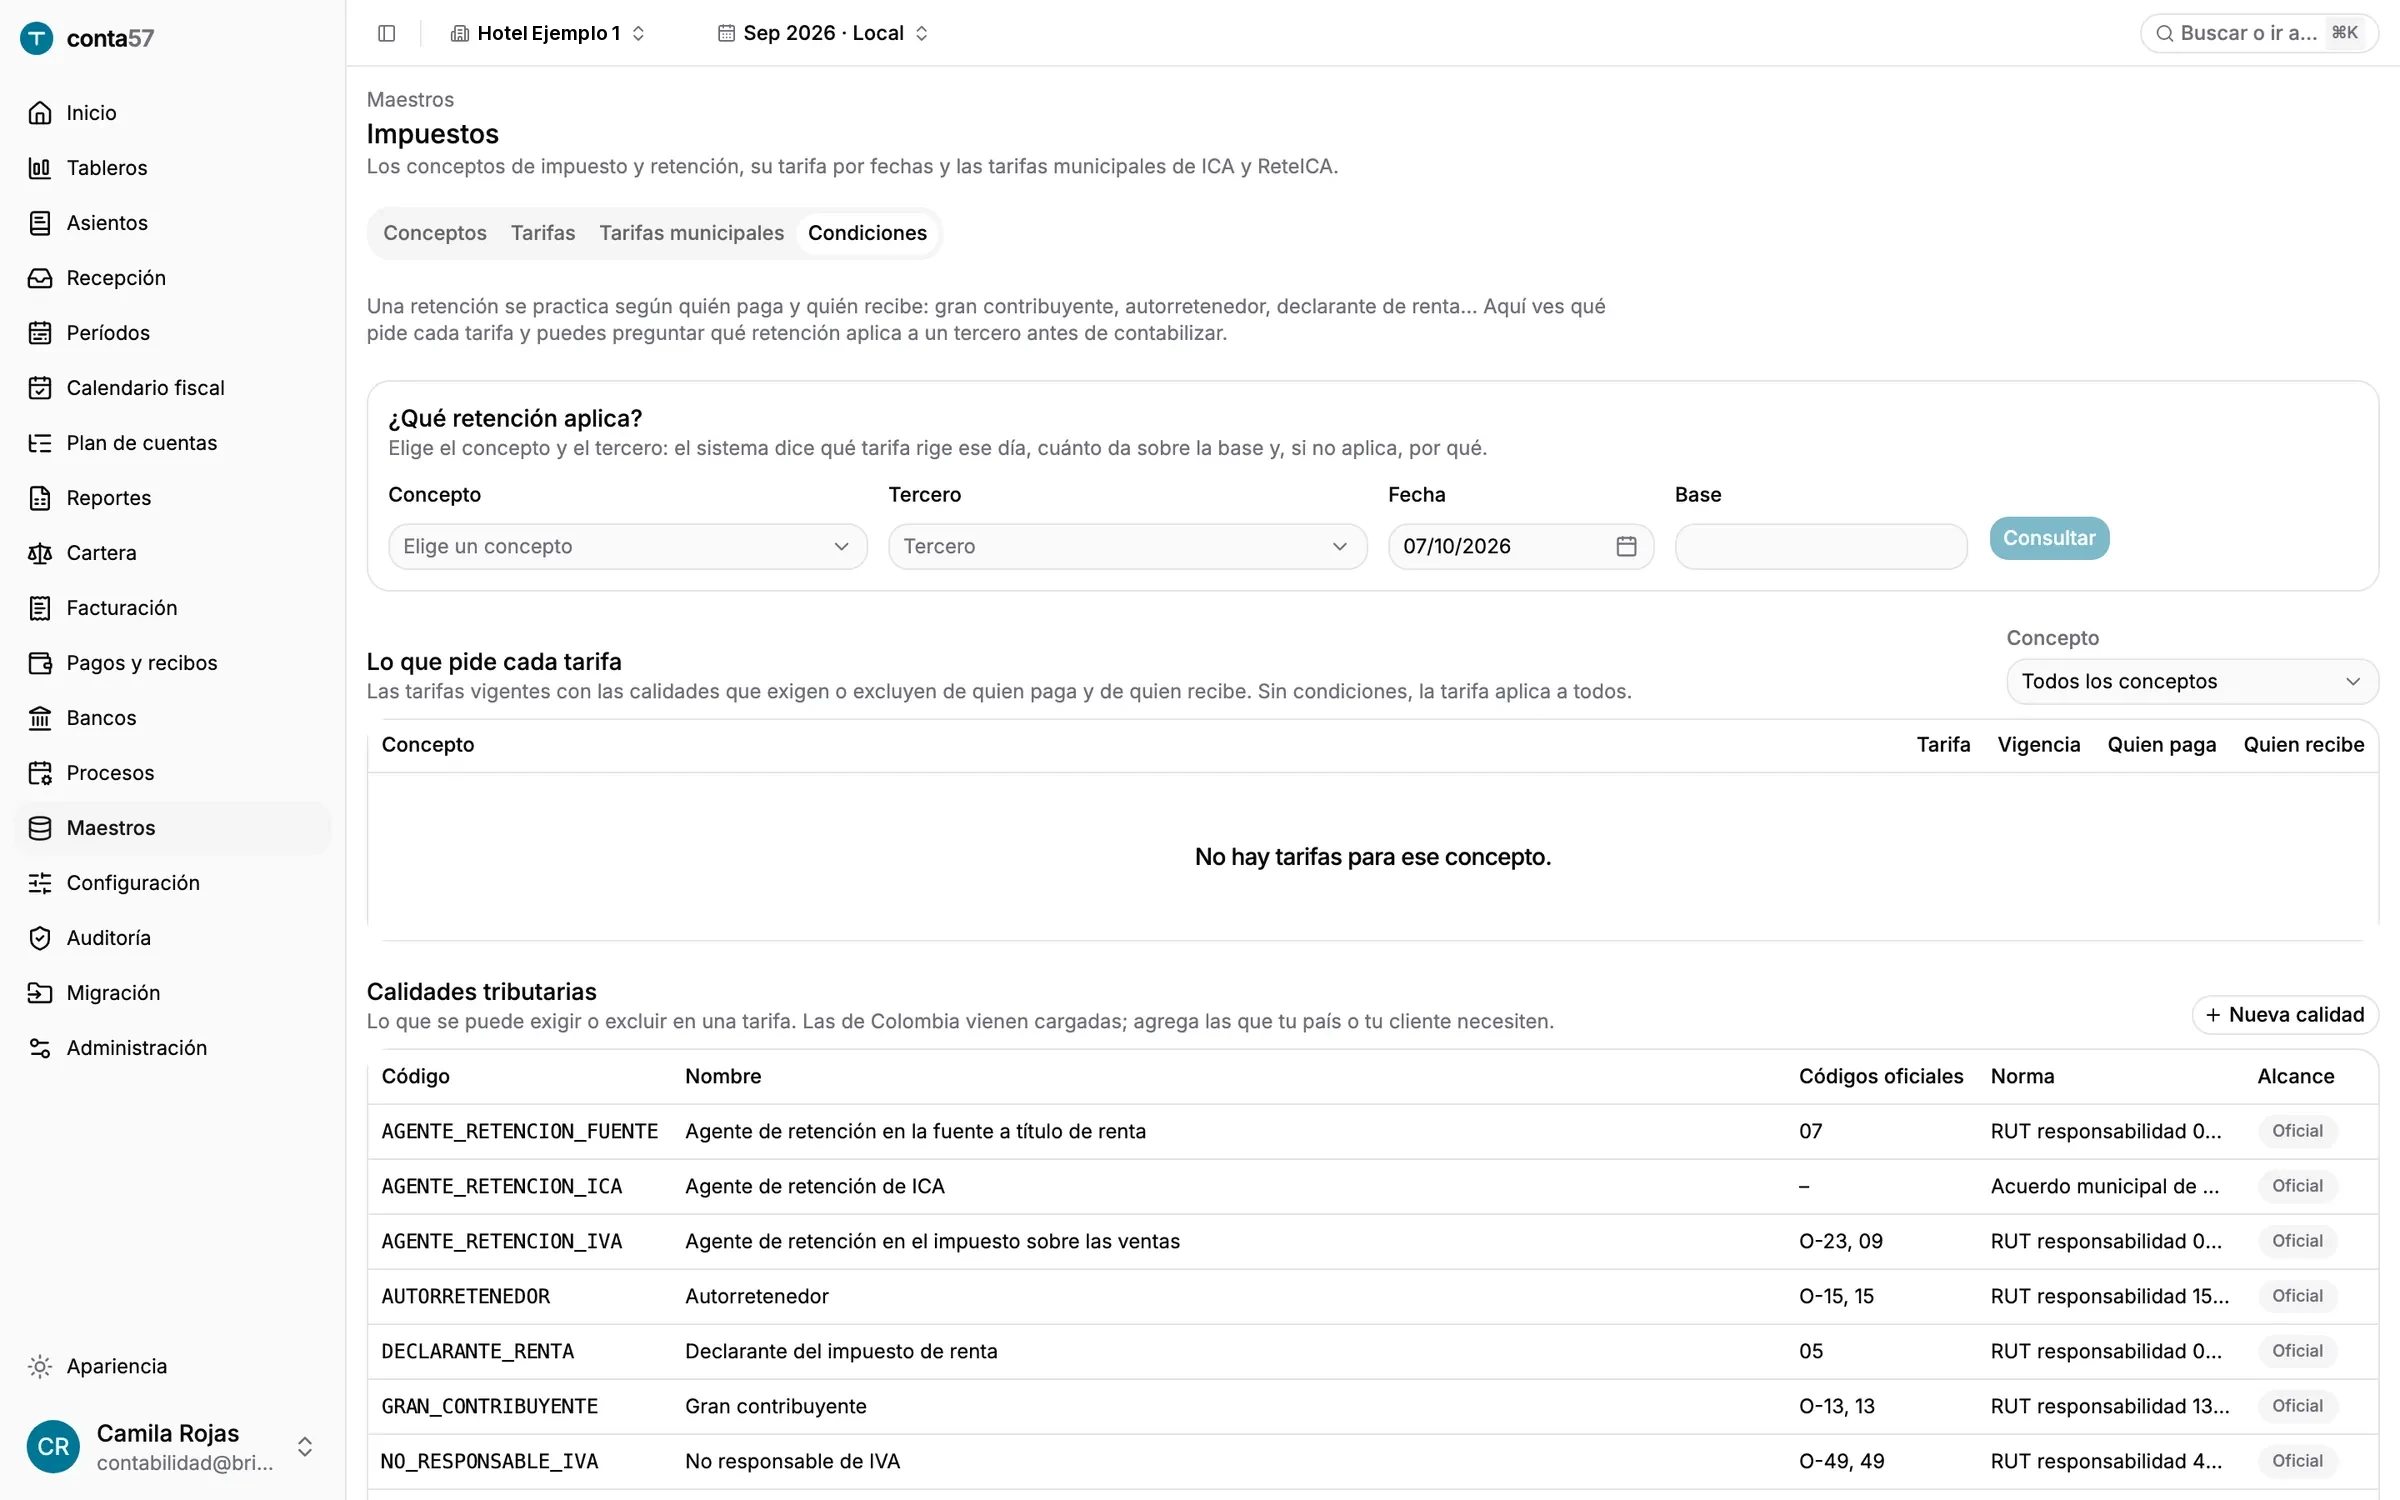Open Procesos icon in sidebar
The height and width of the screenshot is (1500, 2400).
pyautogui.click(x=40, y=773)
